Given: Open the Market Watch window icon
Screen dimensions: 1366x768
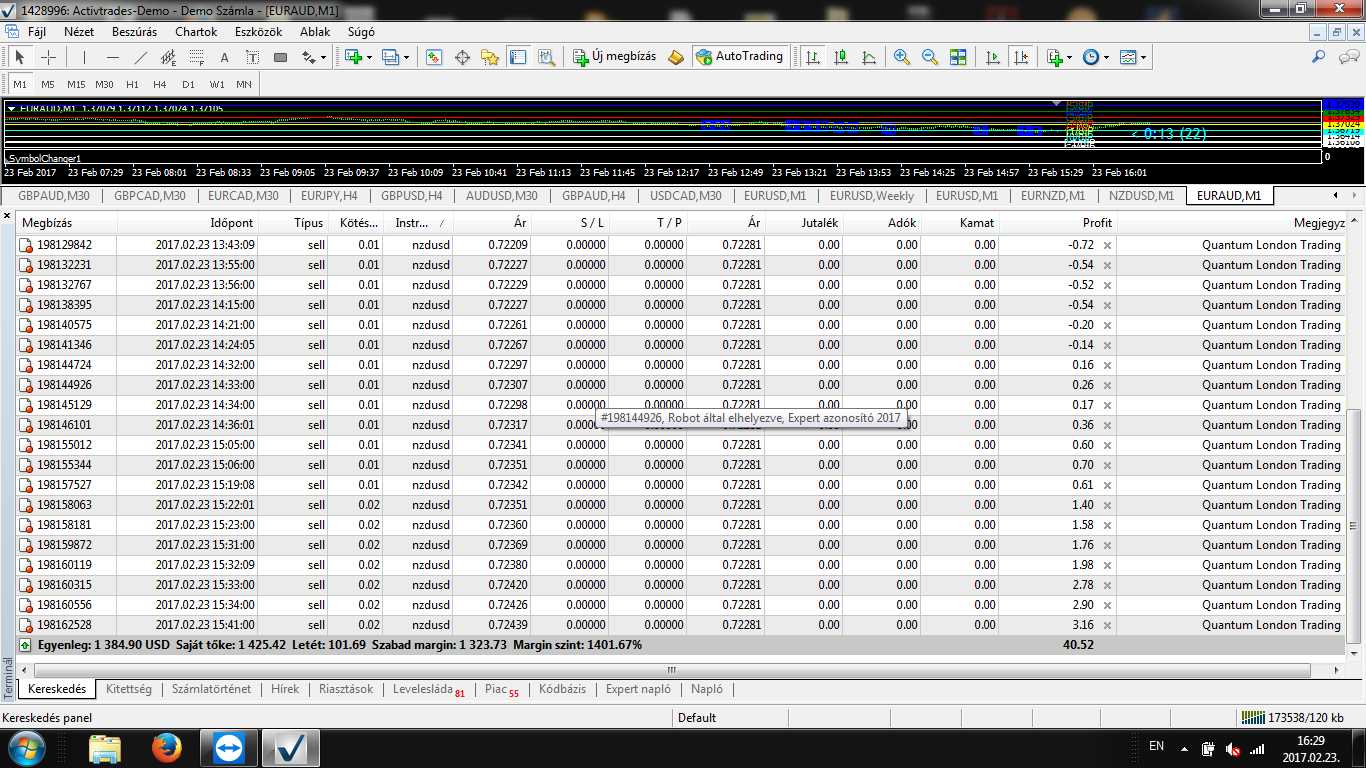Looking at the screenshot, I should tap(434, 57).
